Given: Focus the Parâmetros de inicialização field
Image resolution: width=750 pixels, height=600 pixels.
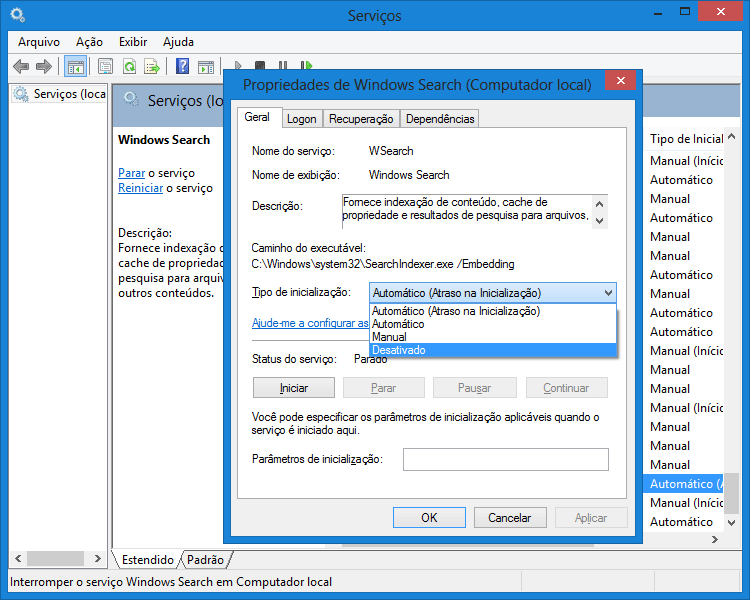Looking at the screenshot, I should tap(506, 459).
